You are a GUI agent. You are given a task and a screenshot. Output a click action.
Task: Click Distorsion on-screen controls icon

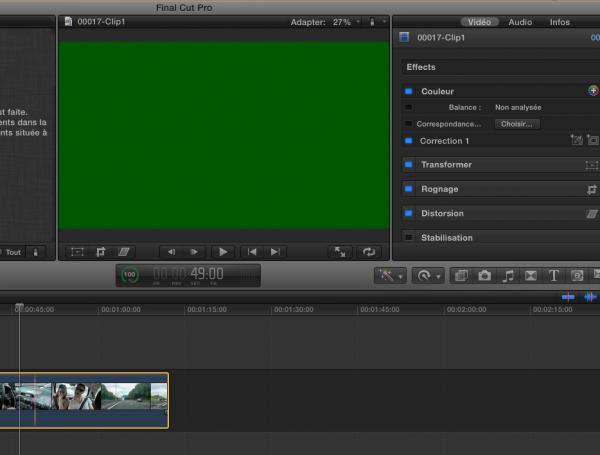tap(592, 214)
